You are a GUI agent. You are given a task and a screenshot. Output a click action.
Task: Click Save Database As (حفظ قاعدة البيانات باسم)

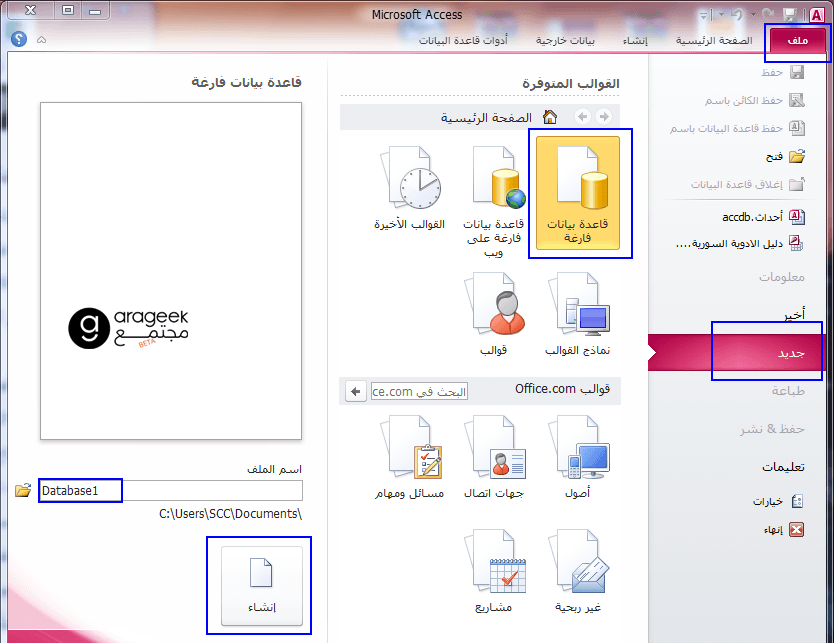(x=737, y=128)
